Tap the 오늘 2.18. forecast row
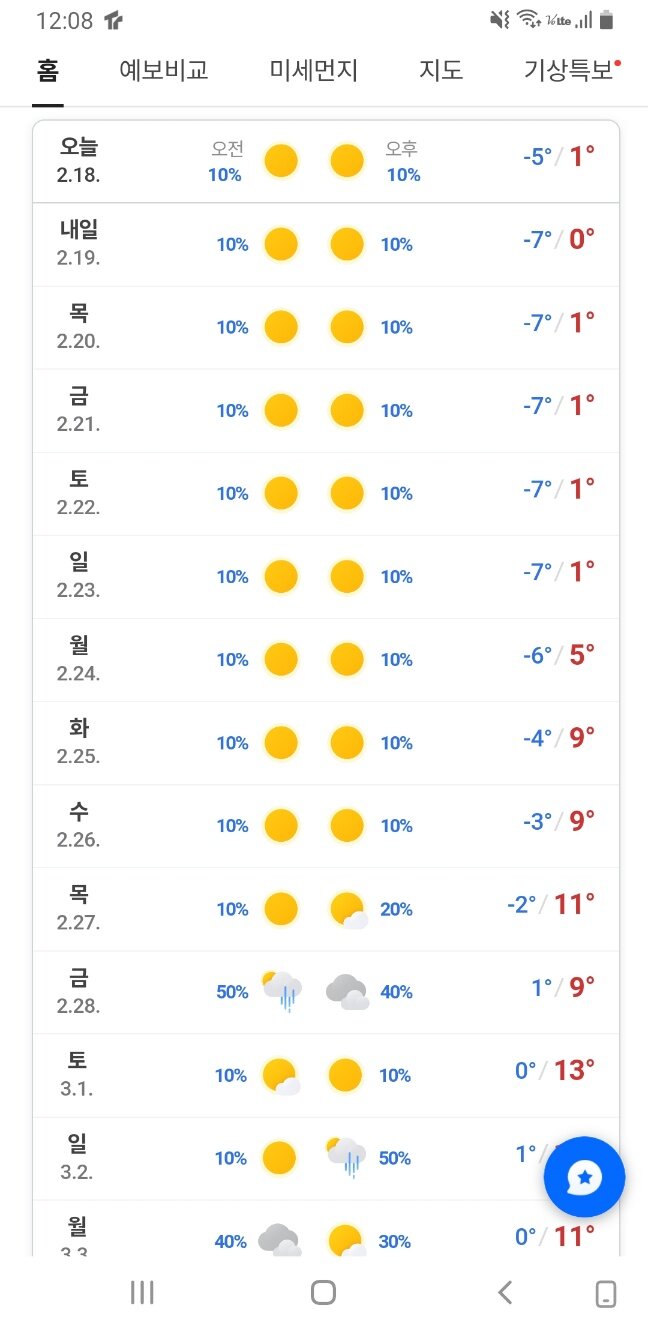 tap(326, 161)
